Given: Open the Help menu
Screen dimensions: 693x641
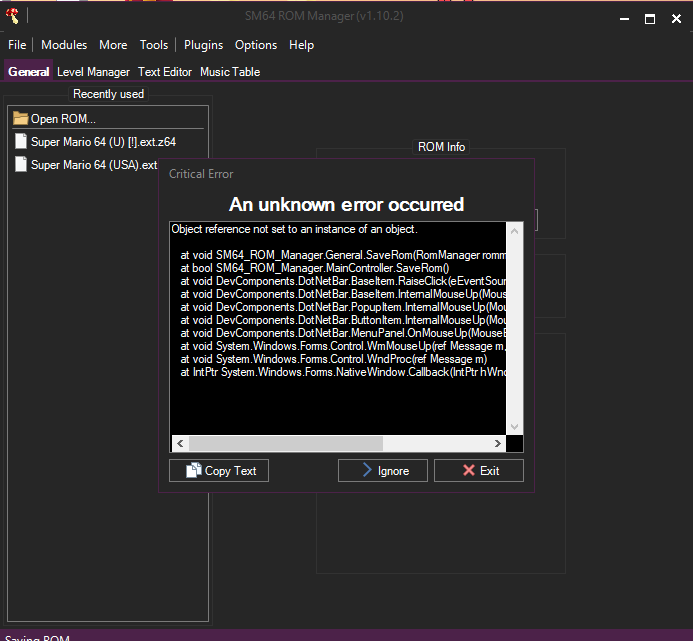Looking at the screenshot, I should [x=301, y=45].
